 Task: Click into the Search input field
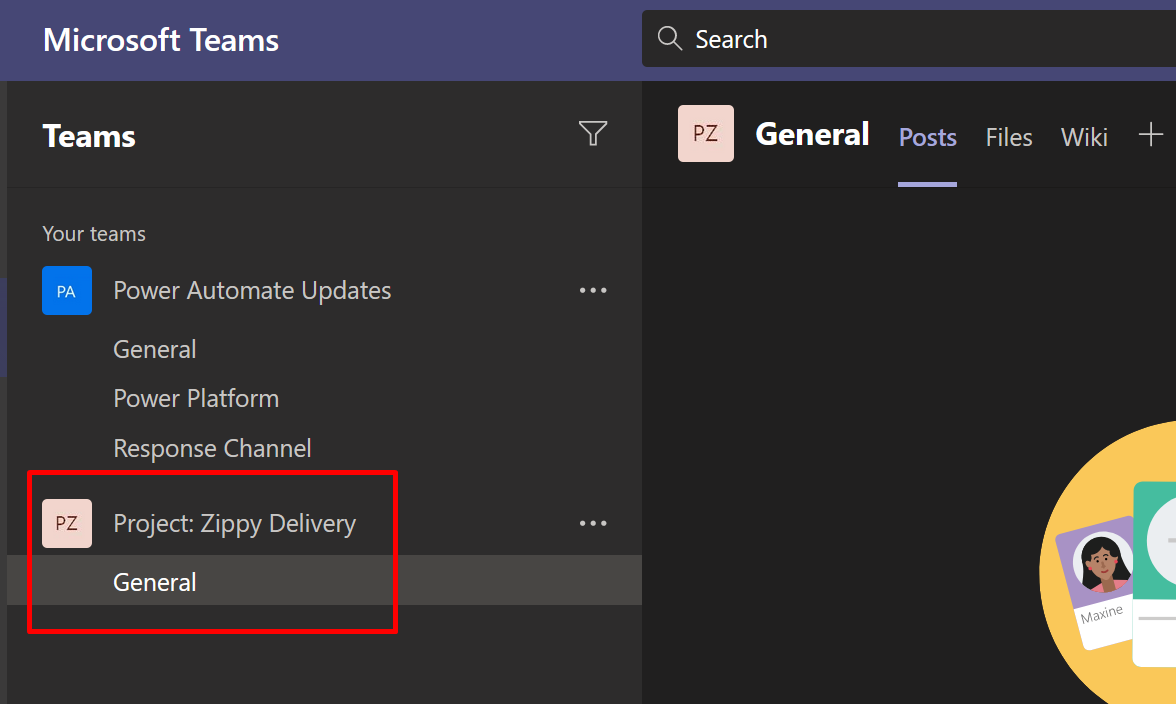[900, 40]
